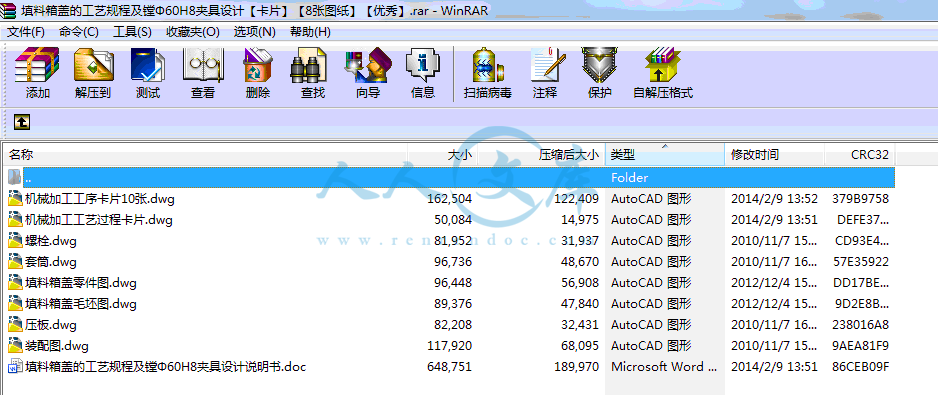Viewport: 938px width, 395px height.
Task: Click the 添加 (Add) toolbar icon
Action: click(x=37, y=73)
